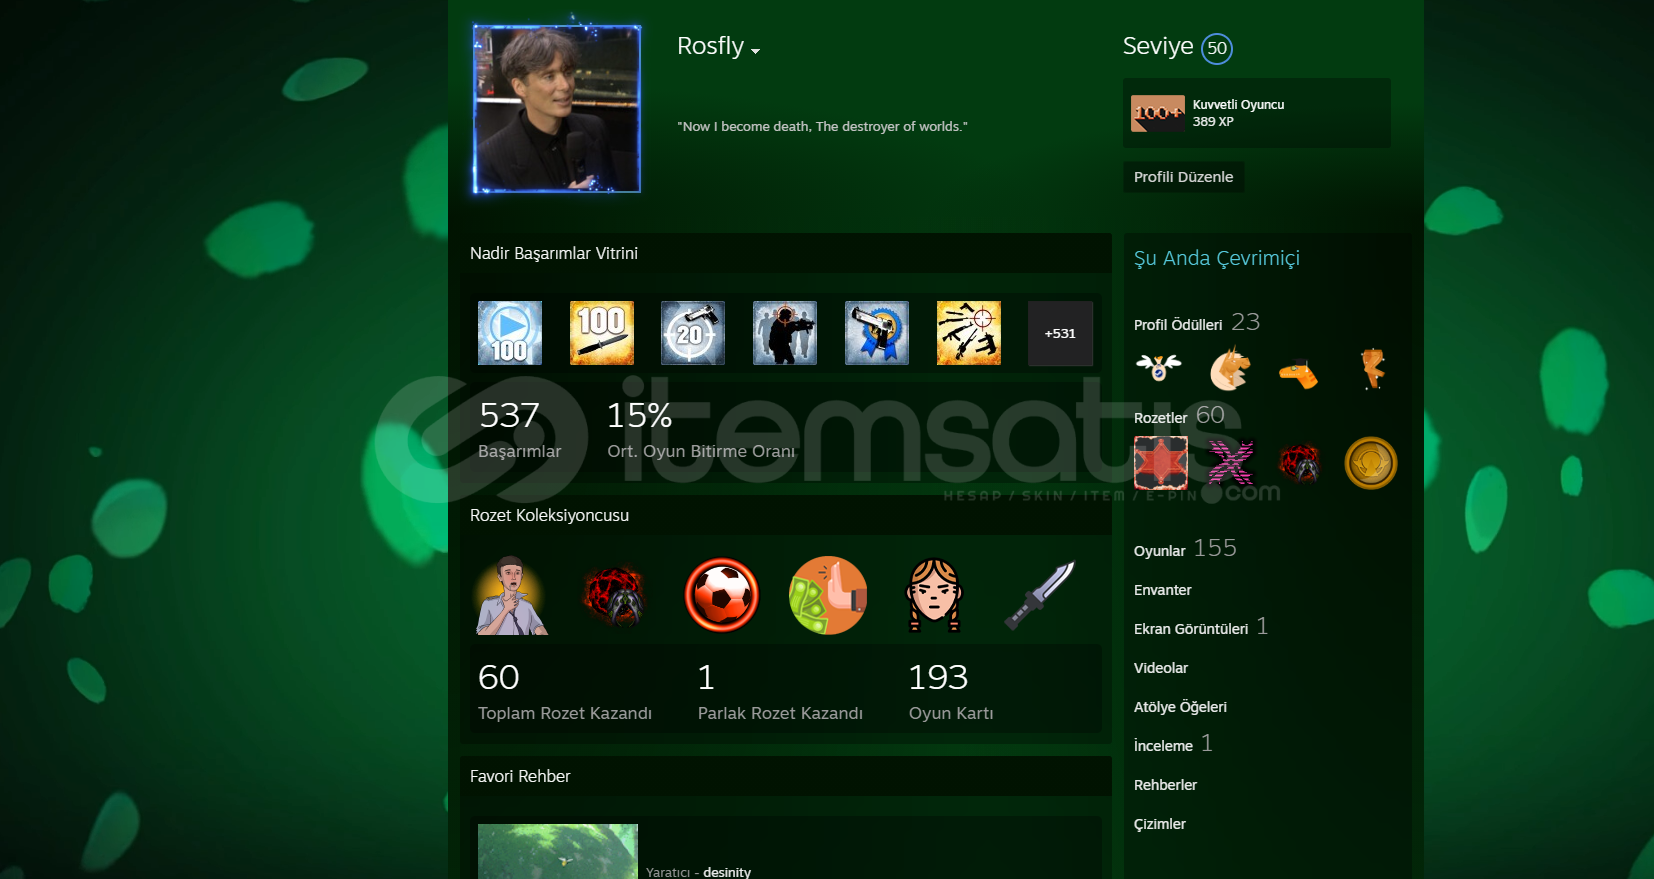Click the Profili Düzenle button

(x=1183, y=177)
